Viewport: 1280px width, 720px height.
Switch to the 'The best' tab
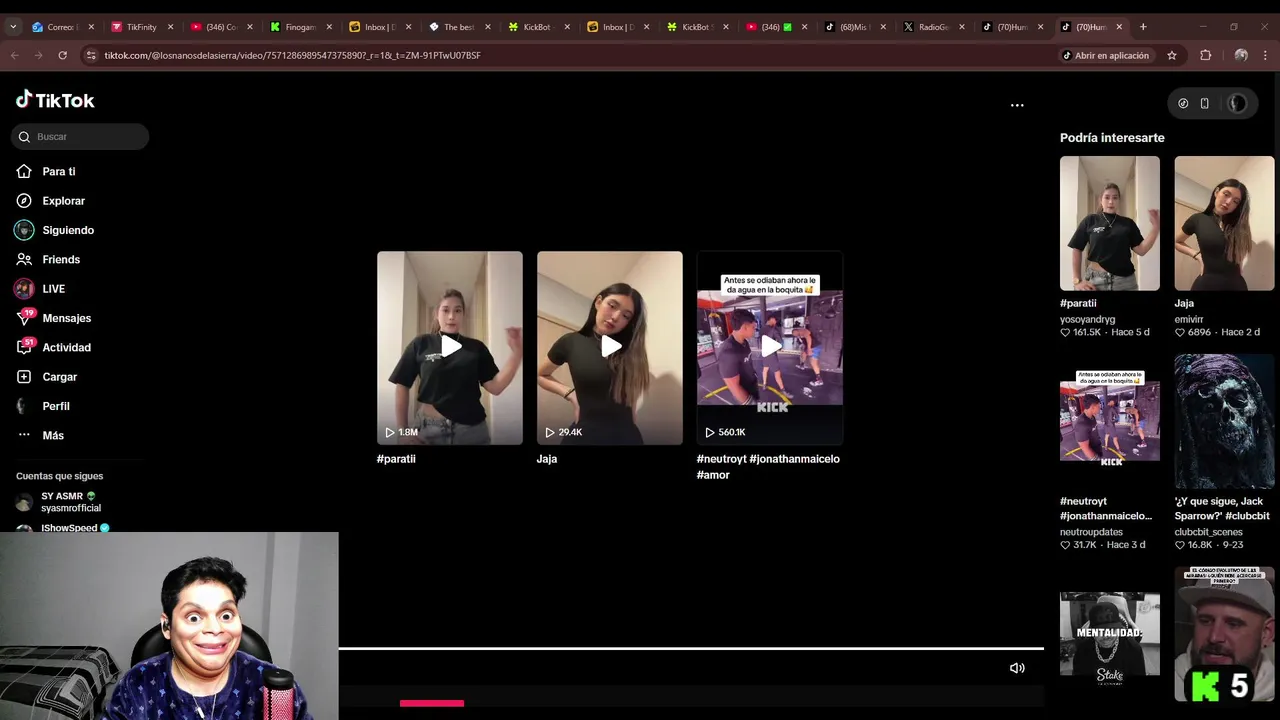coord(459,27)
